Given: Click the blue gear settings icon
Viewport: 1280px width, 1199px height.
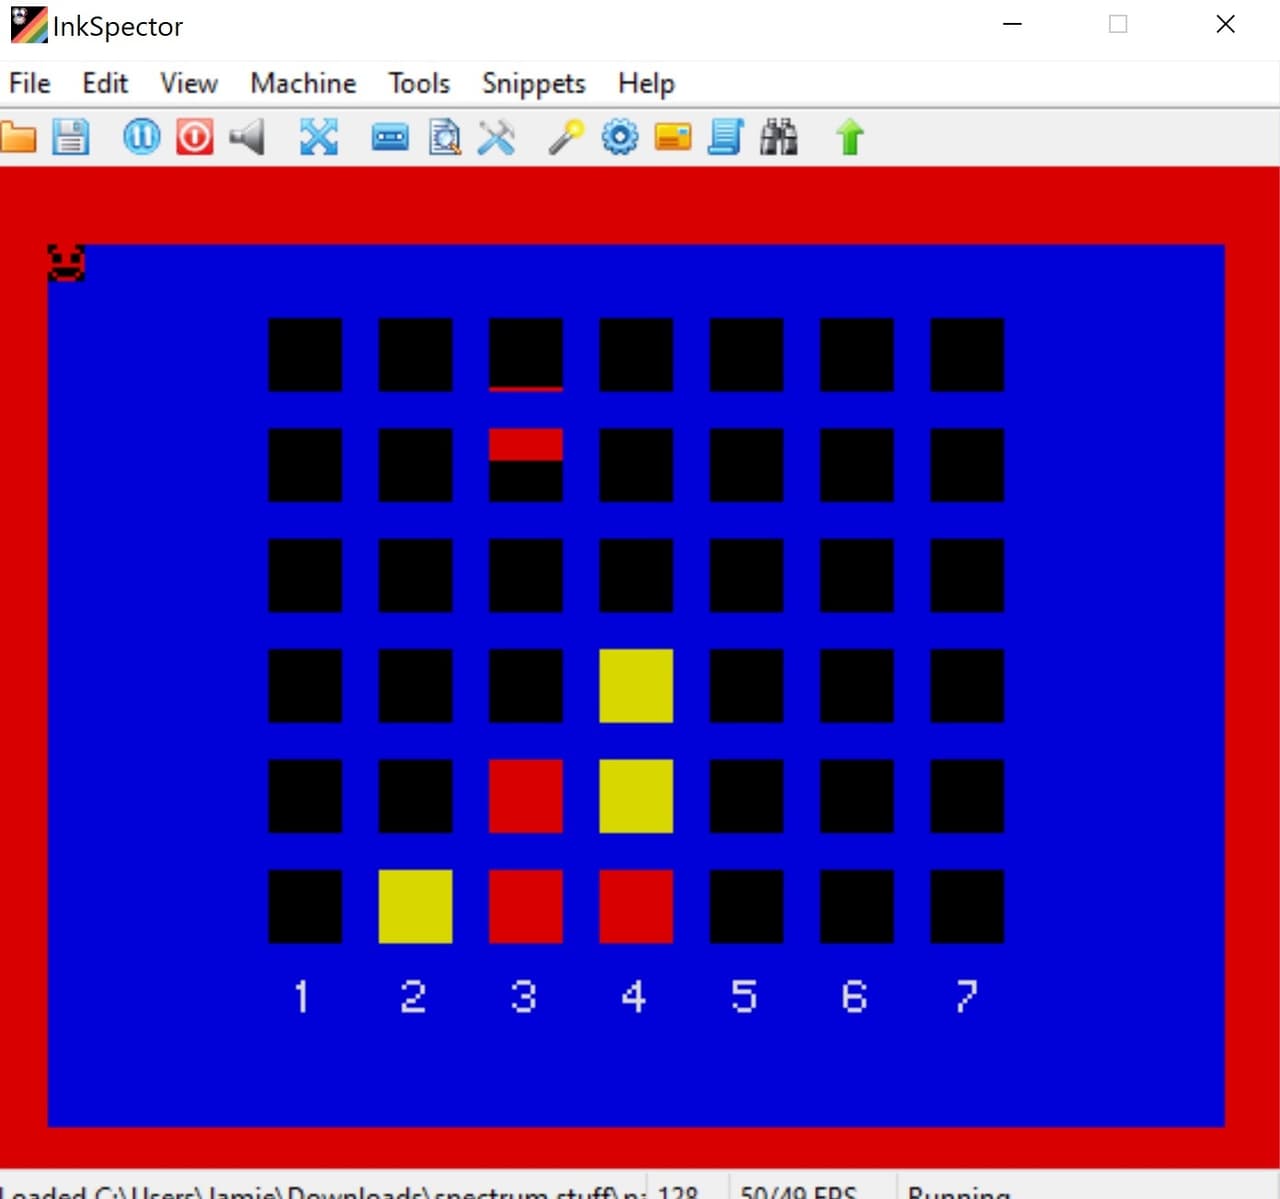Looking at the screenshot, I should click(x=620, y=137).
